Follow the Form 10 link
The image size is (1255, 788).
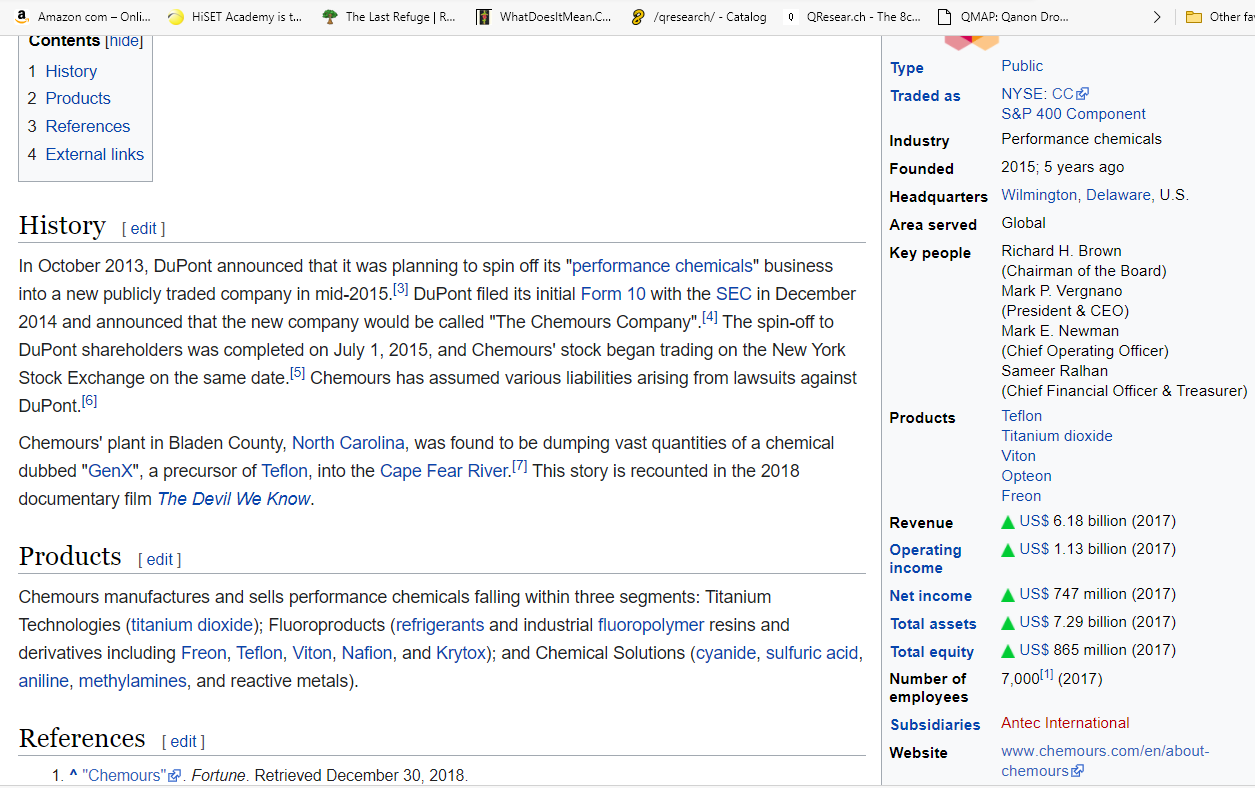[x=613, y=294]
